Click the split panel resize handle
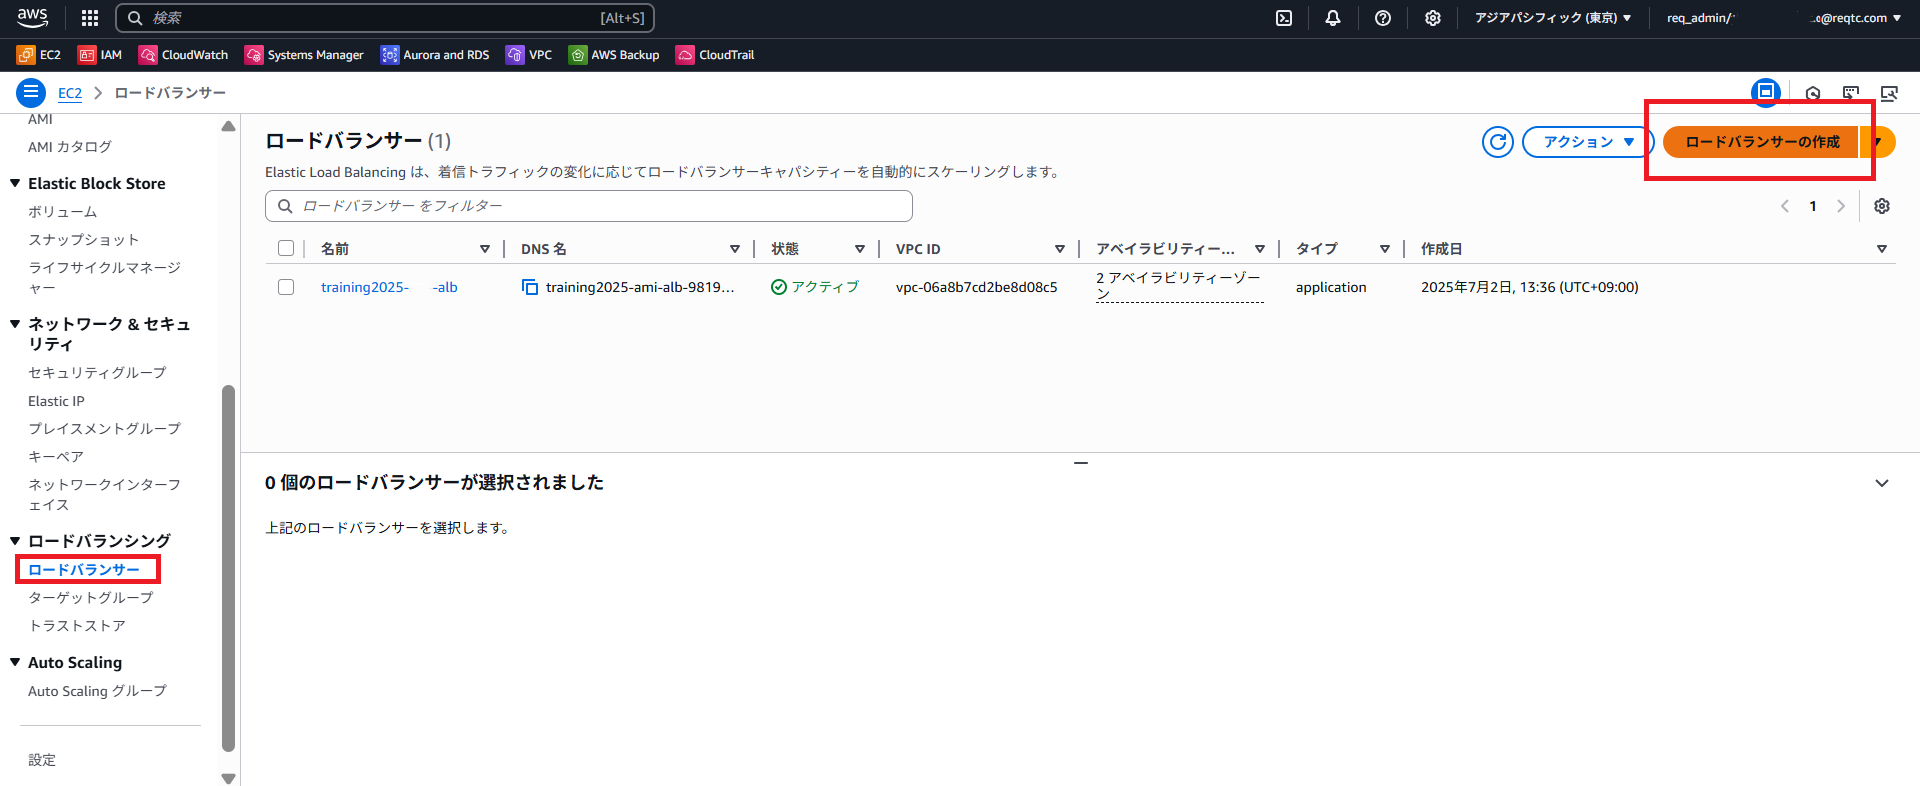This screenshot has height=786, width=1920. [x=1081, y=463]
